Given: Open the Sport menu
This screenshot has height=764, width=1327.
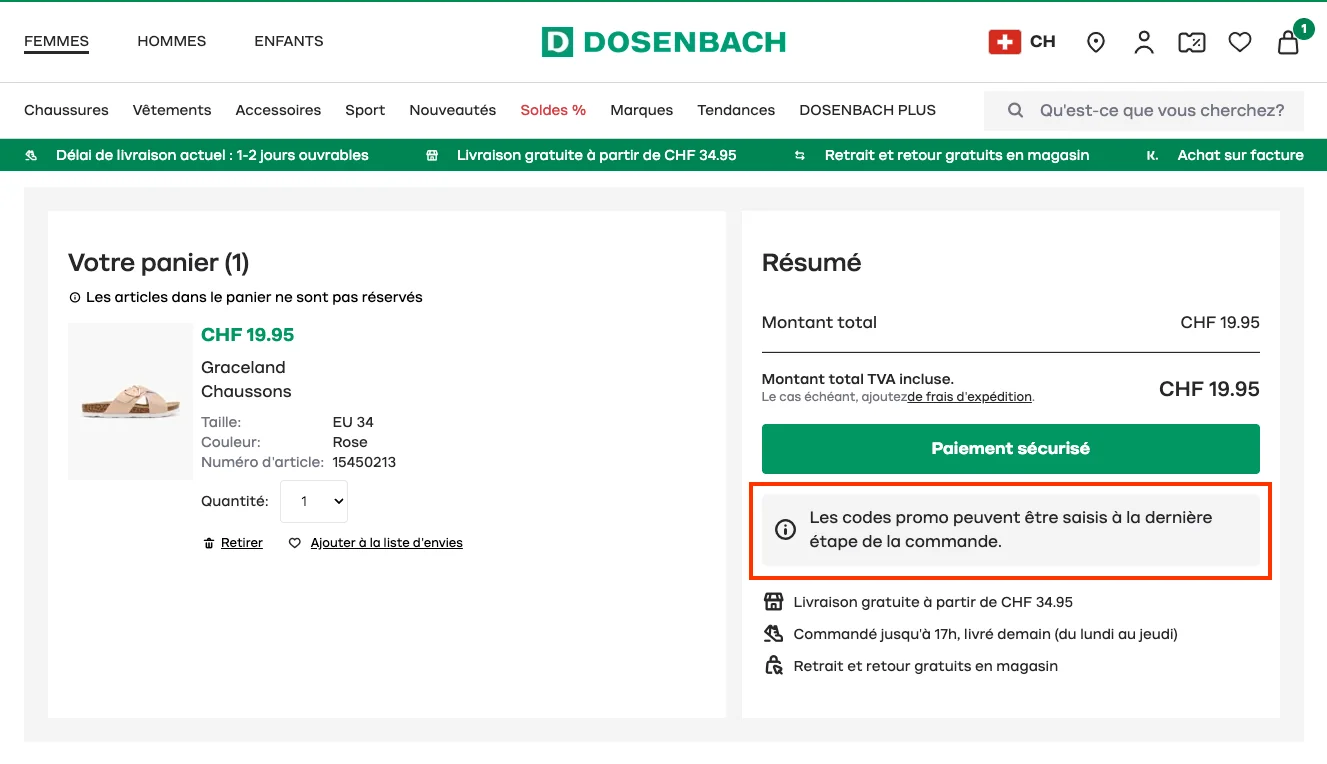Looking at the screenshot, I should pos(365,110).
